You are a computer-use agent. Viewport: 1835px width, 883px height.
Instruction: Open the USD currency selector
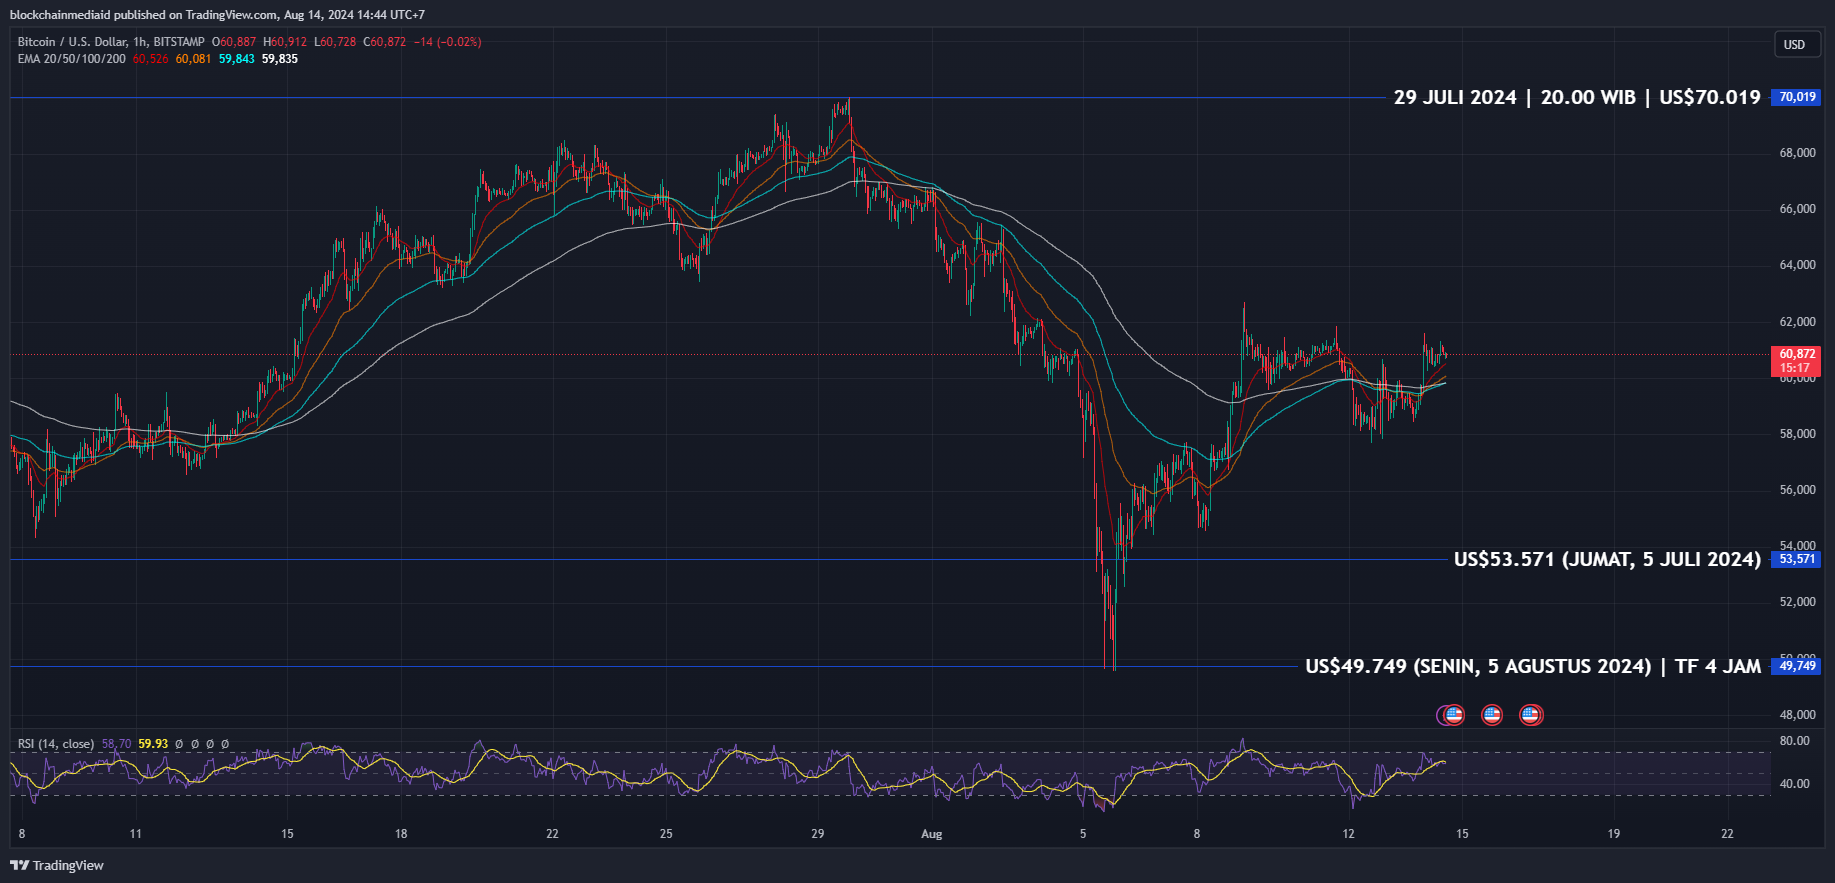pos(1795,44)
